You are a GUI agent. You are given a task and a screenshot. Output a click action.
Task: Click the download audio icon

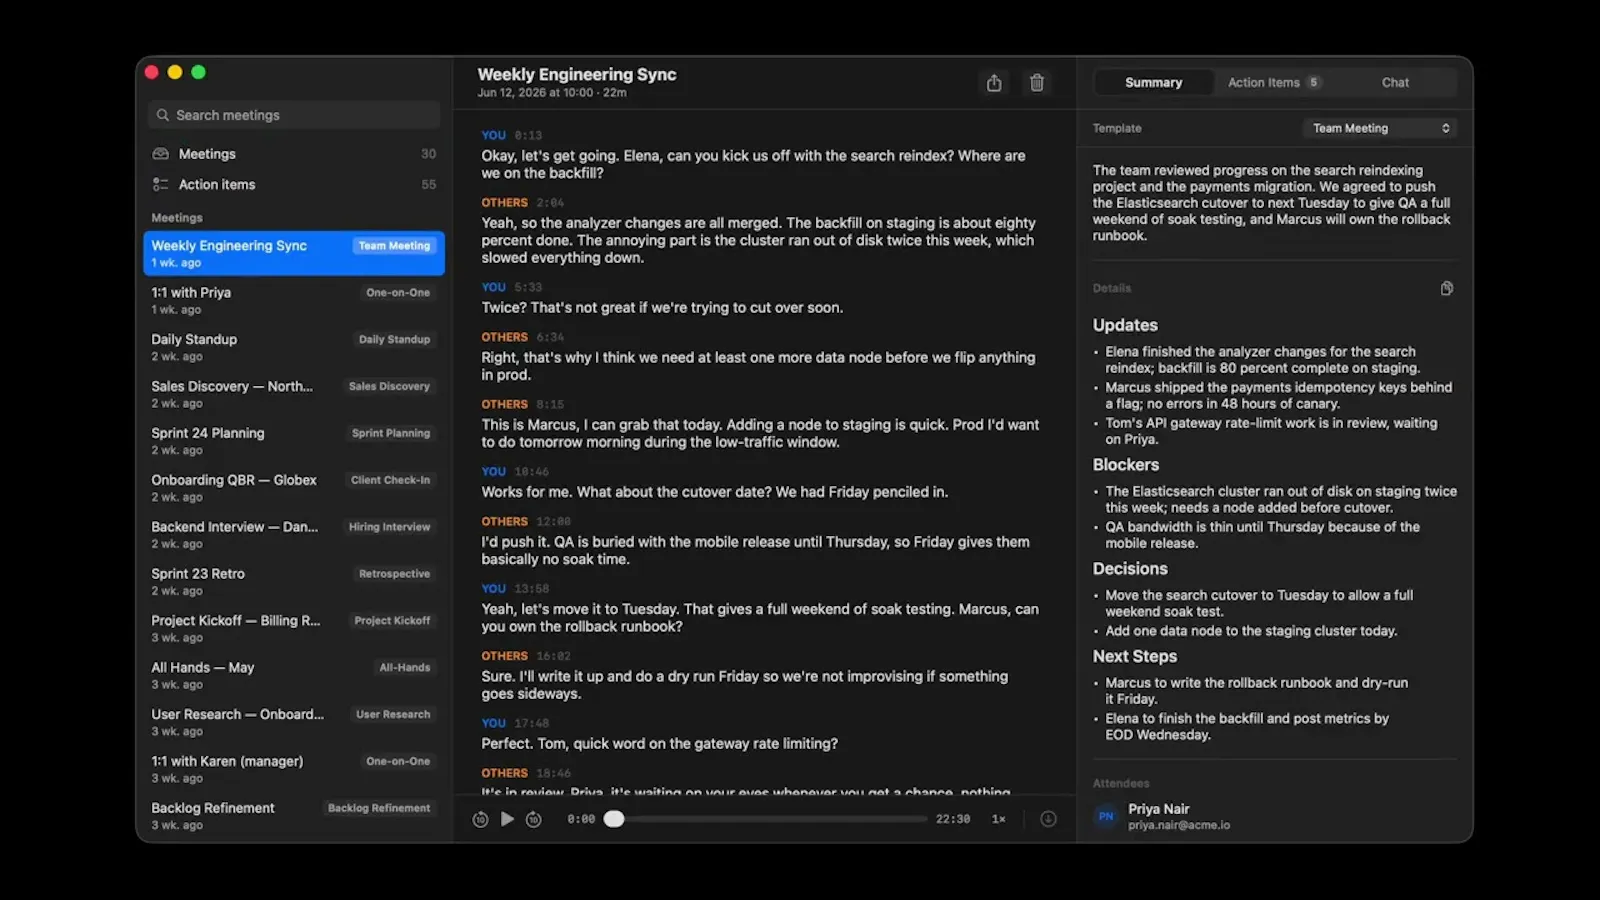(1048, 819)
